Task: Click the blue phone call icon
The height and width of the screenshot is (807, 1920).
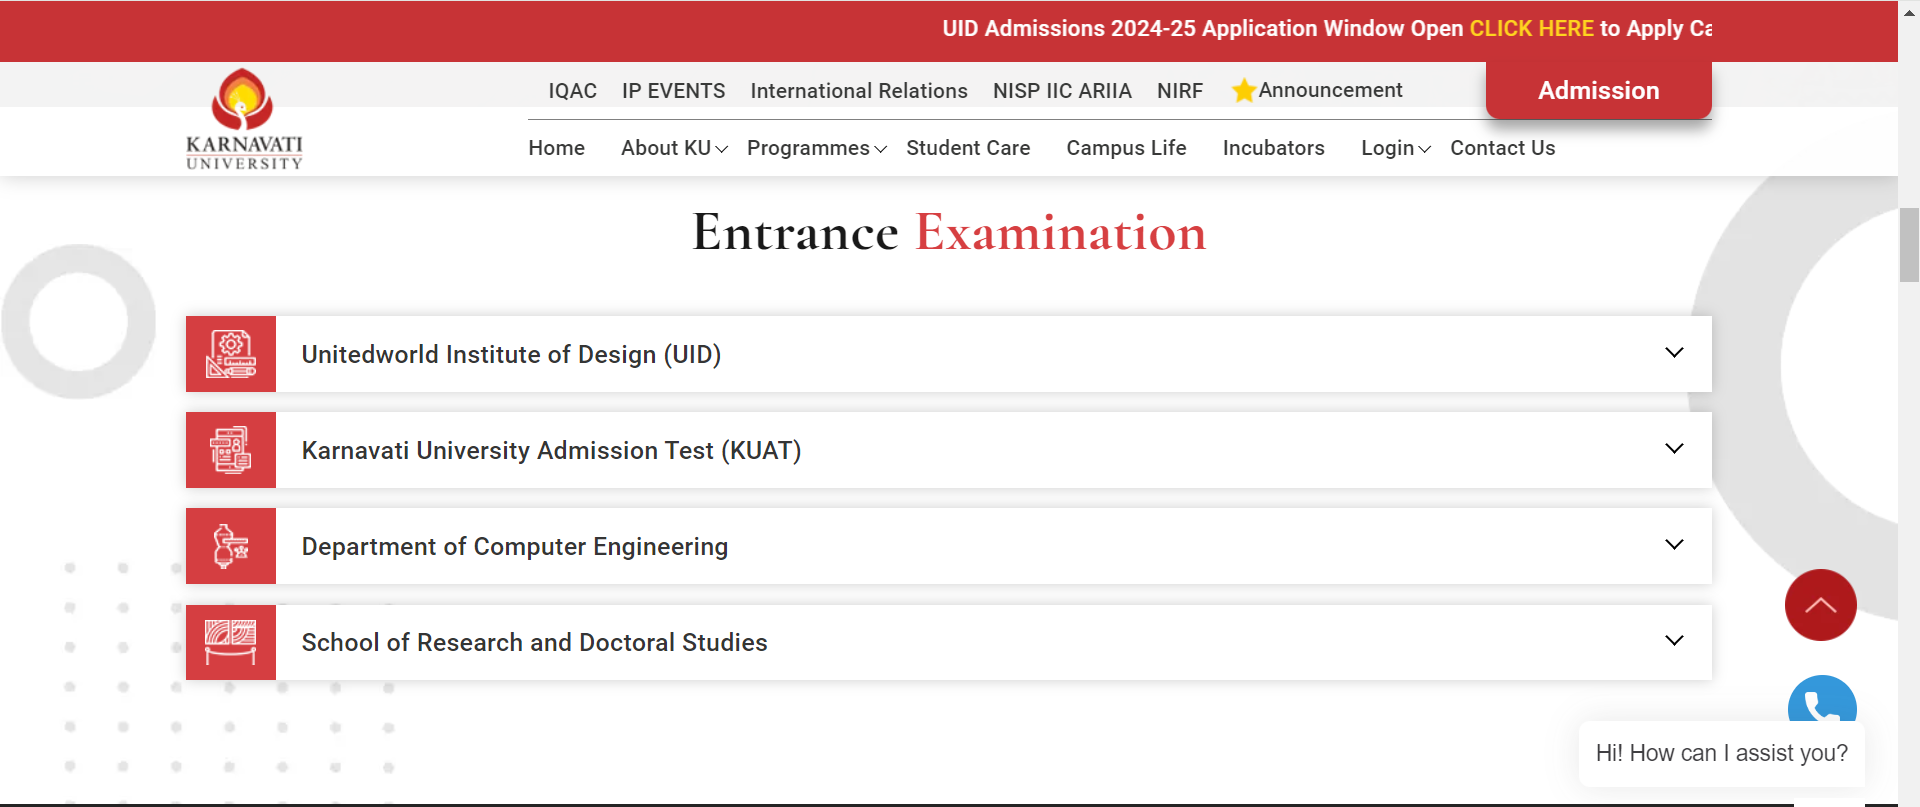Action: [x=1821, y=702]
